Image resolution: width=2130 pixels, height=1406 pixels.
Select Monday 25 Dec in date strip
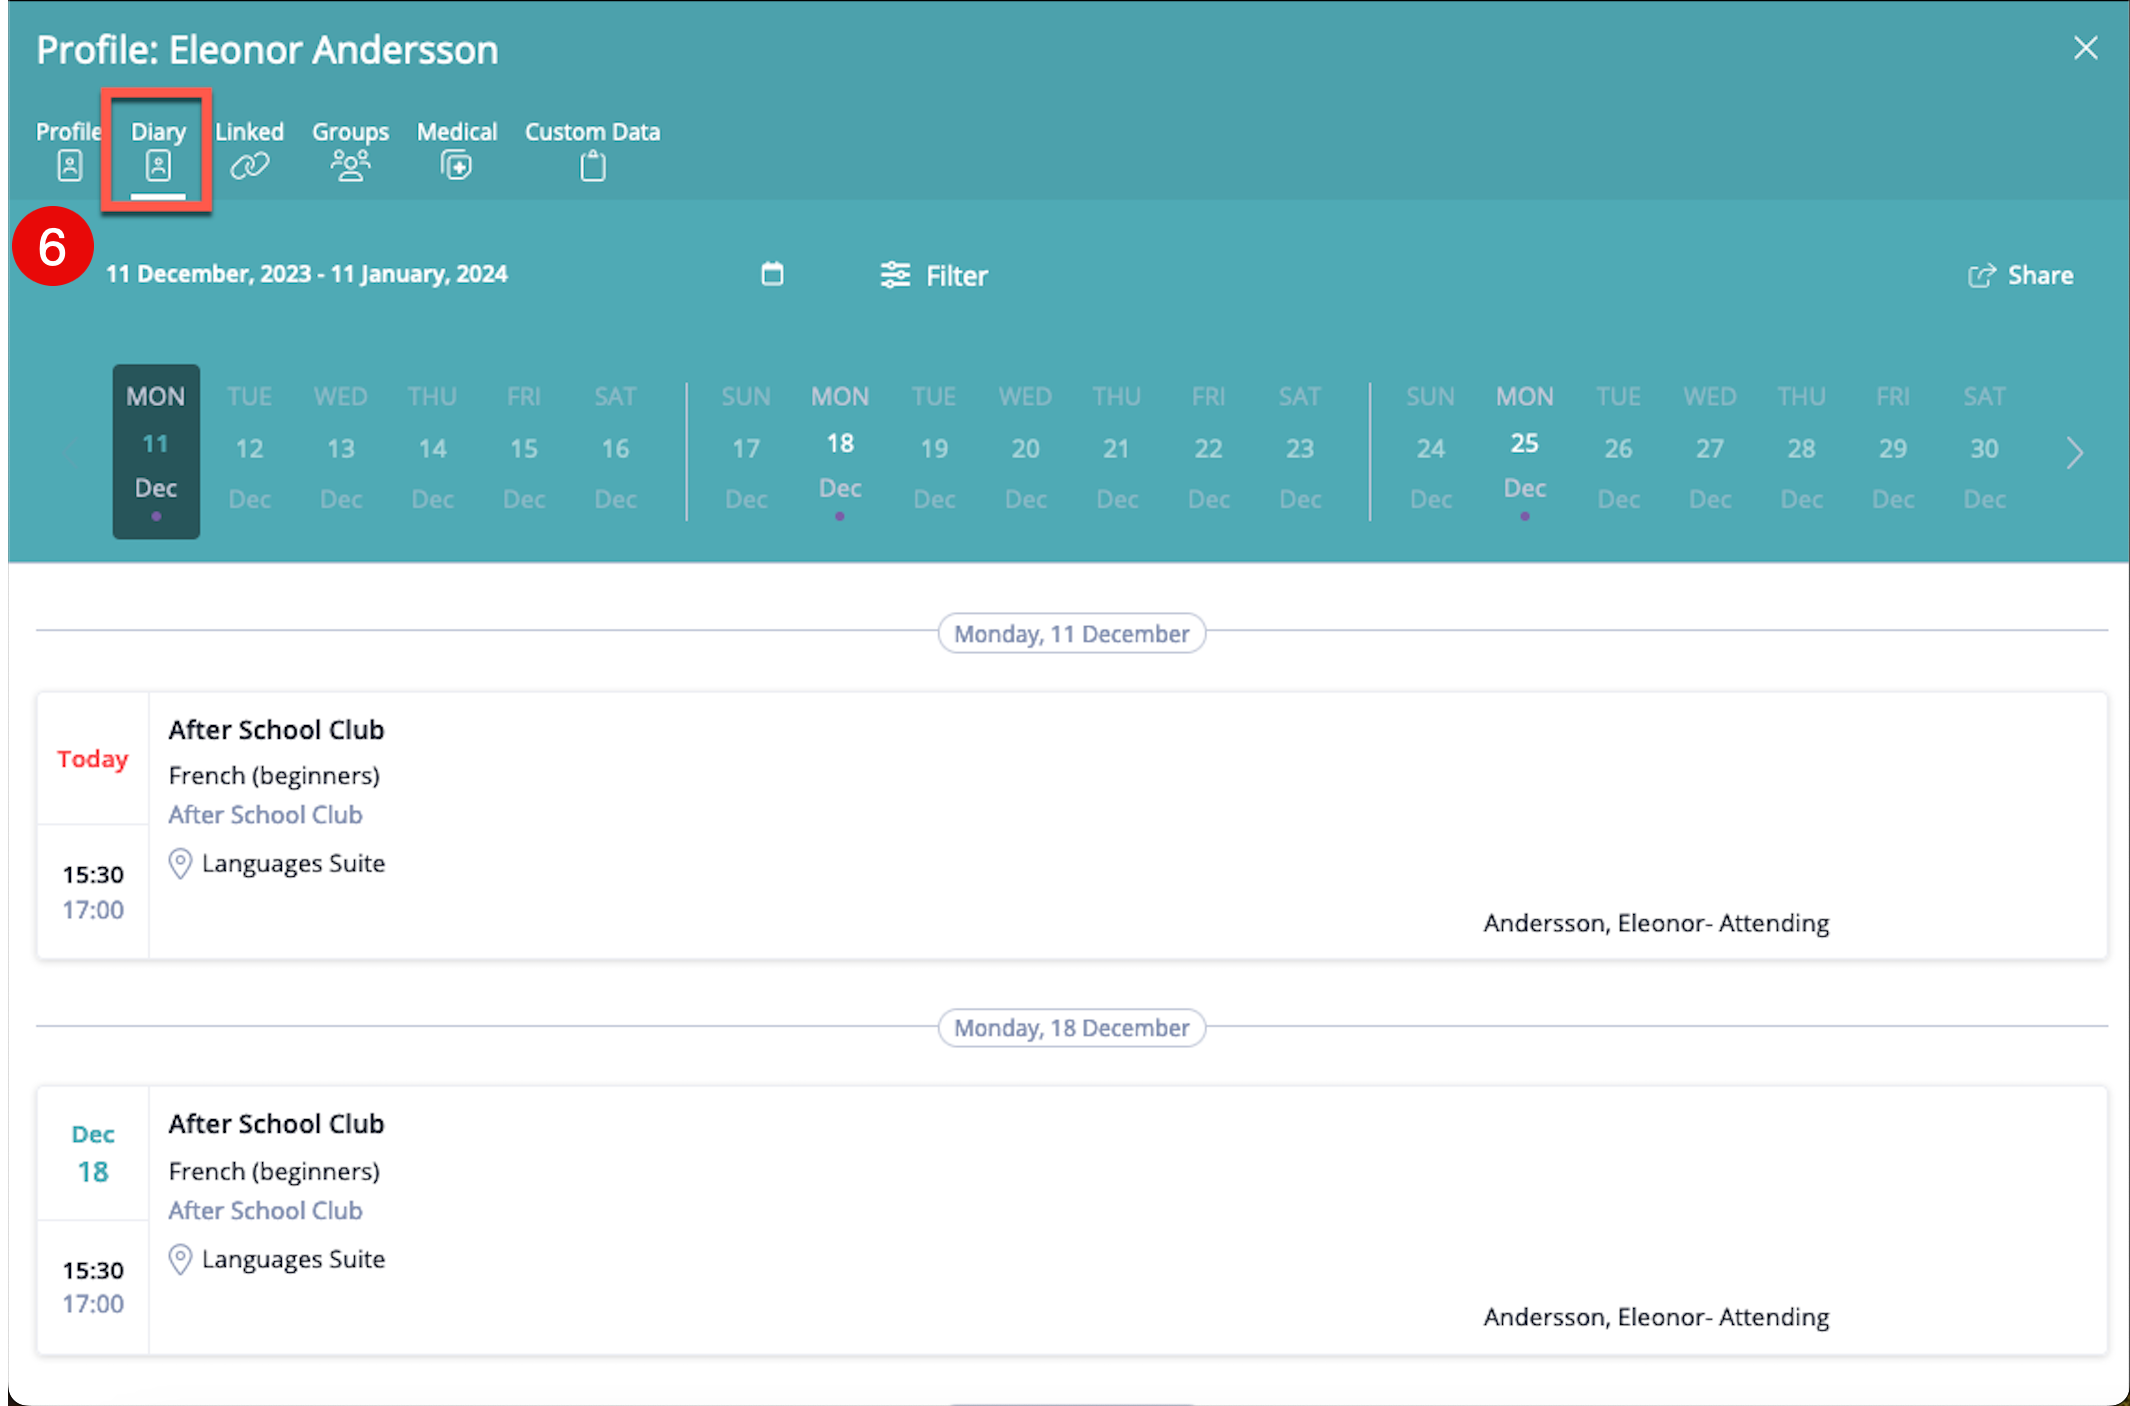tap(1524, 447)
